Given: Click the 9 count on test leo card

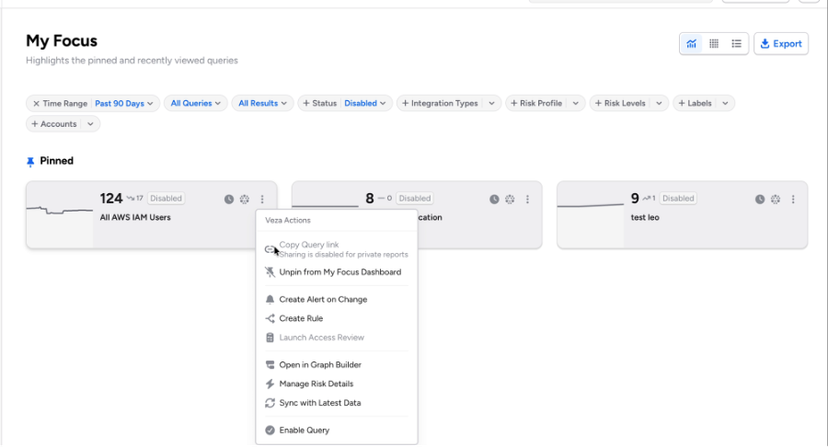Looking at the screenshot, I should [635, 199].
